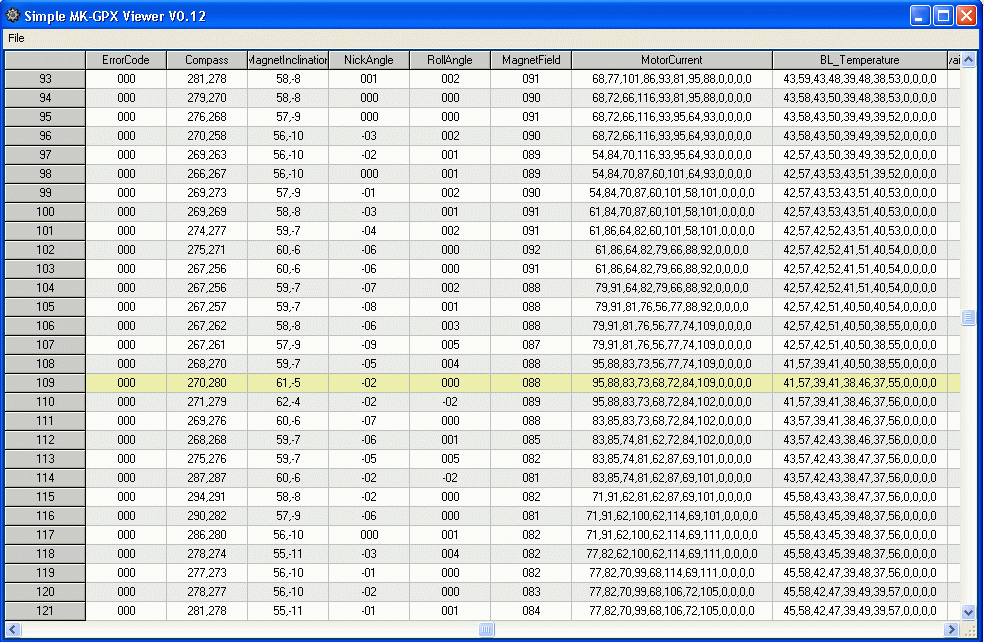Select row header 100

pos(45,212)
